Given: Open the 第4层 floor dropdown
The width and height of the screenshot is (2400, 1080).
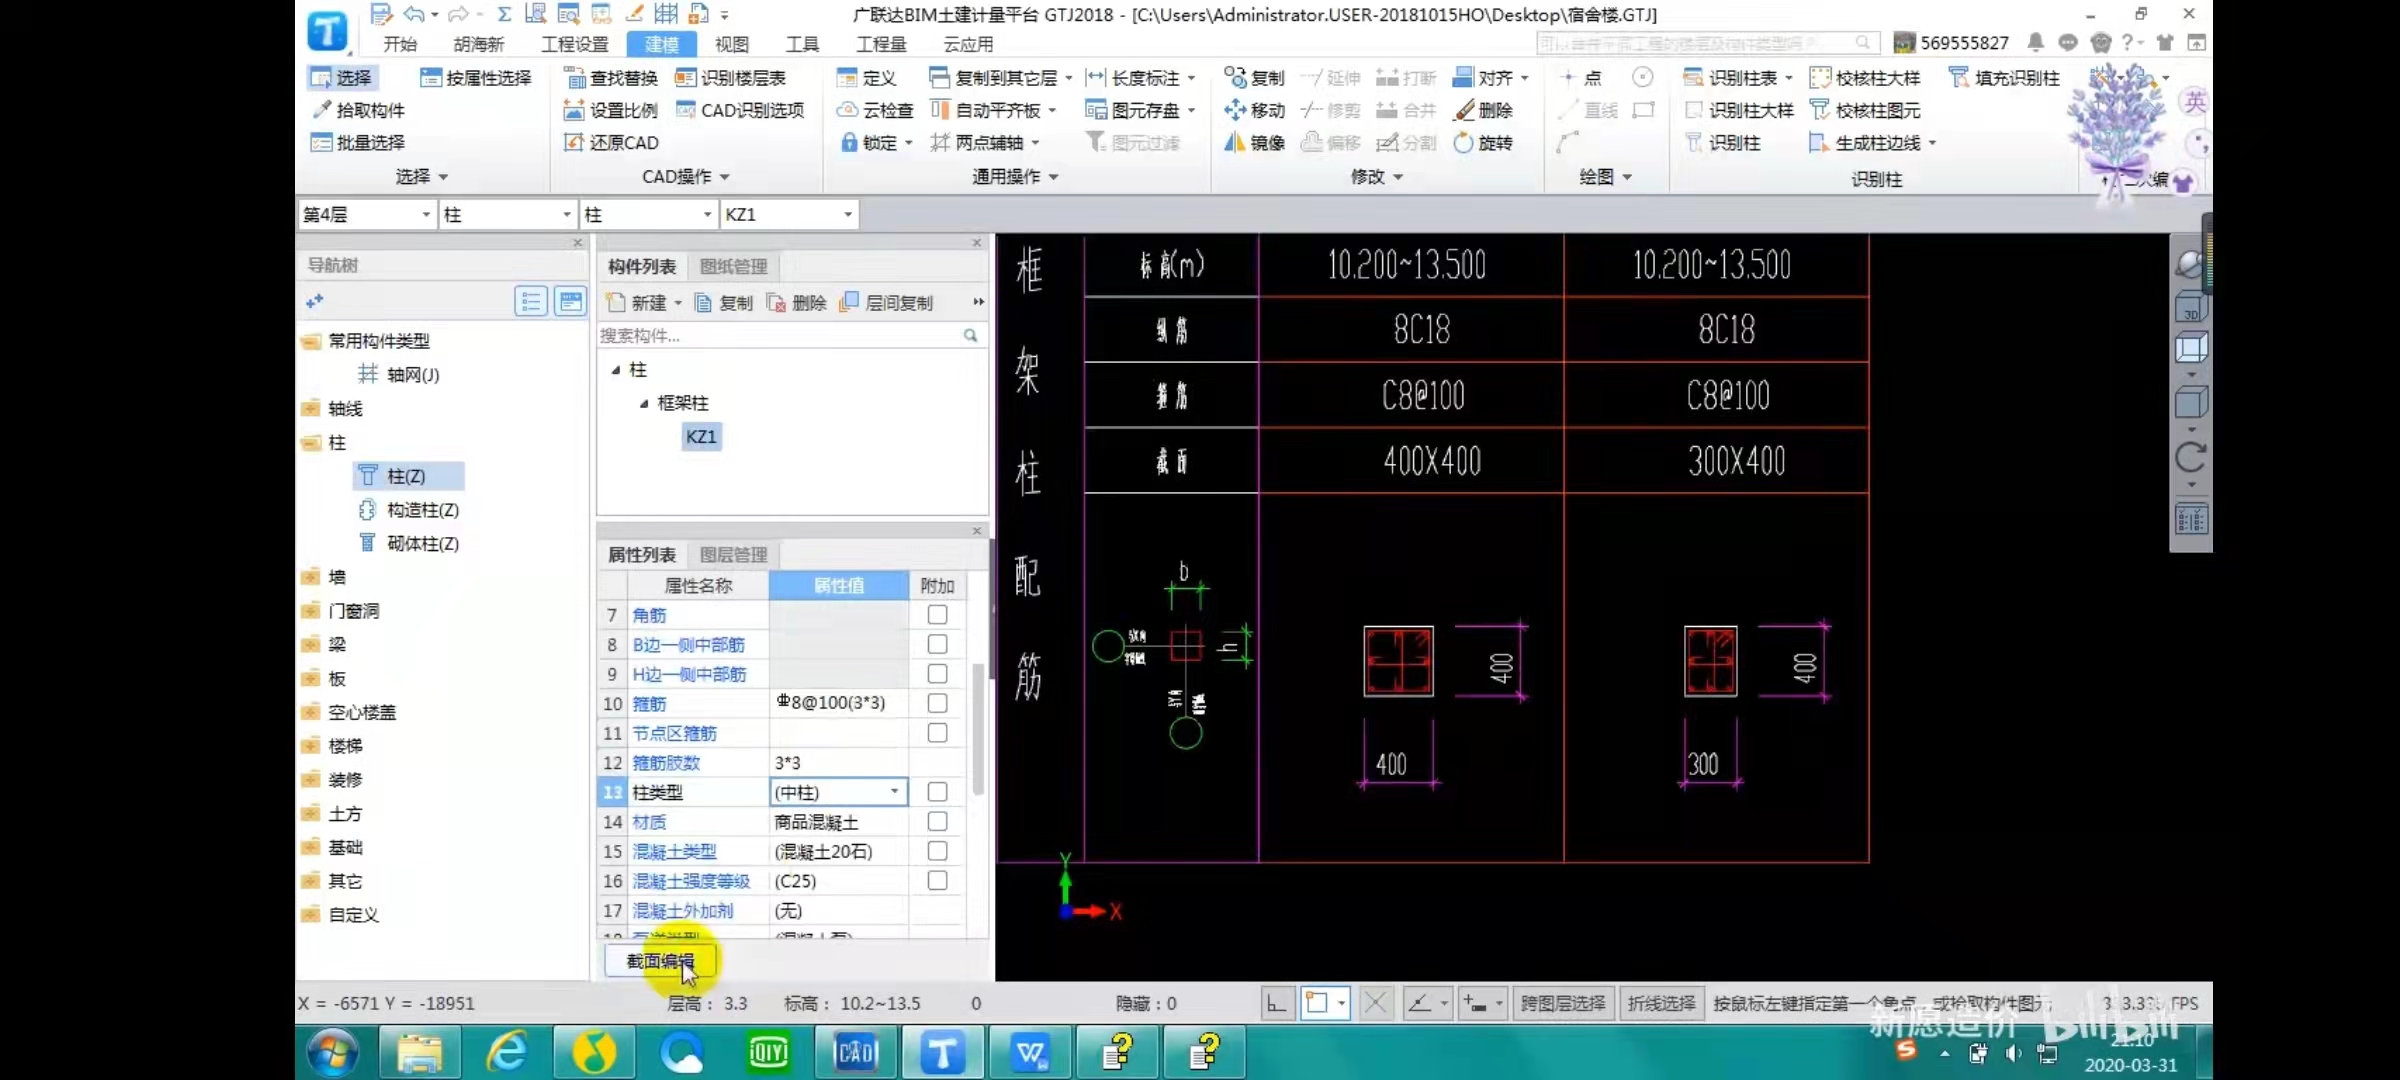Looking at the screenshot, I should [426, 214].
